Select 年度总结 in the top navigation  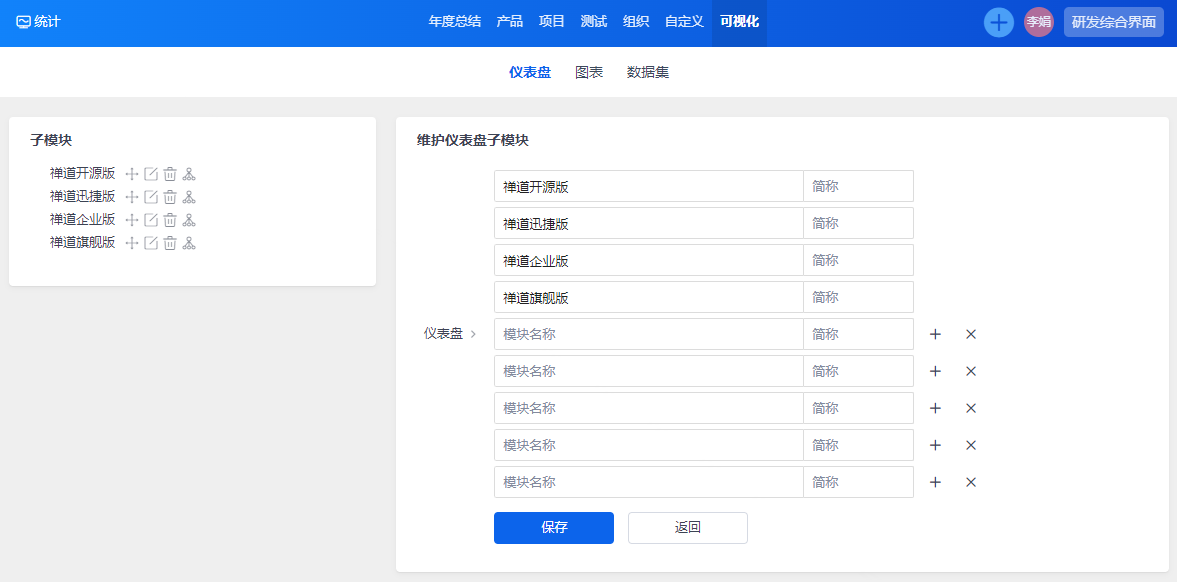pos(454,21)
